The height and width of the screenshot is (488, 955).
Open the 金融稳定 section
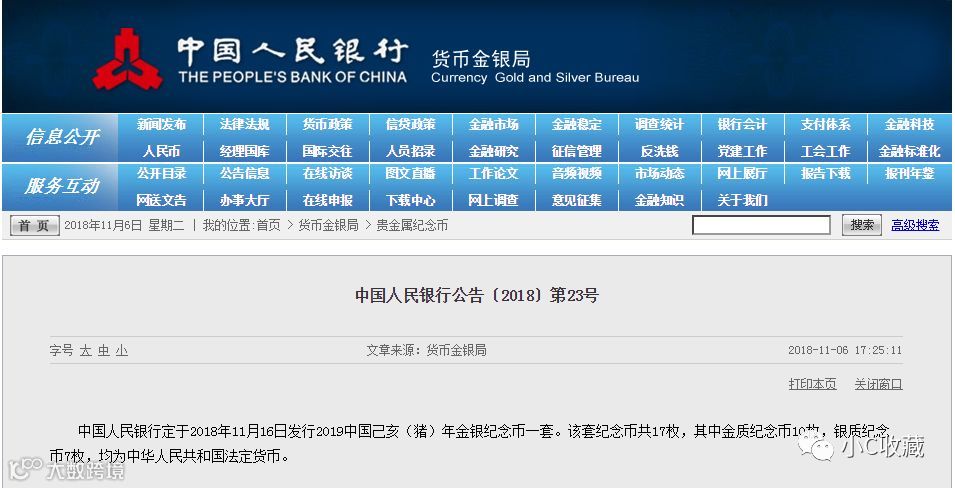click(576, 124)
